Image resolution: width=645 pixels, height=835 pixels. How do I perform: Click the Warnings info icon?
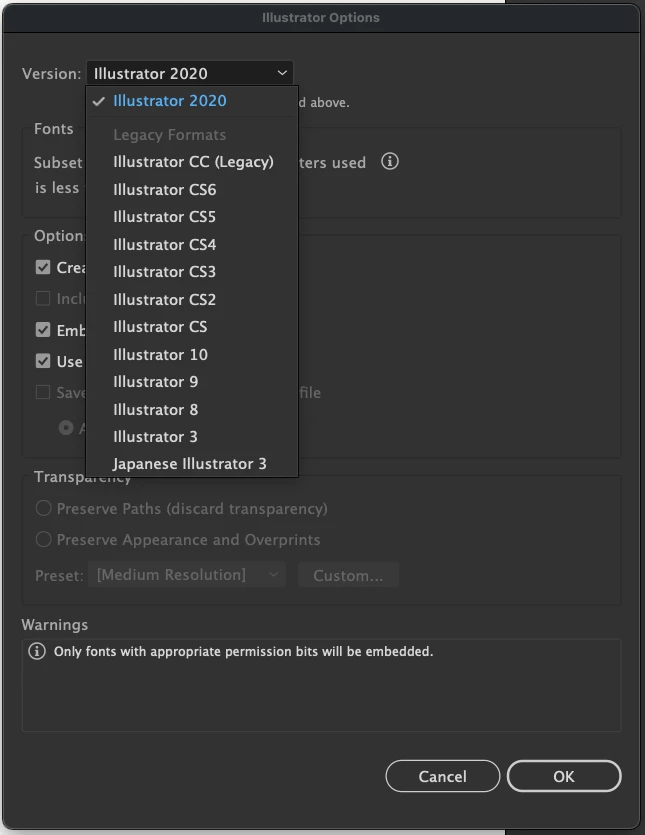point(37,651)
